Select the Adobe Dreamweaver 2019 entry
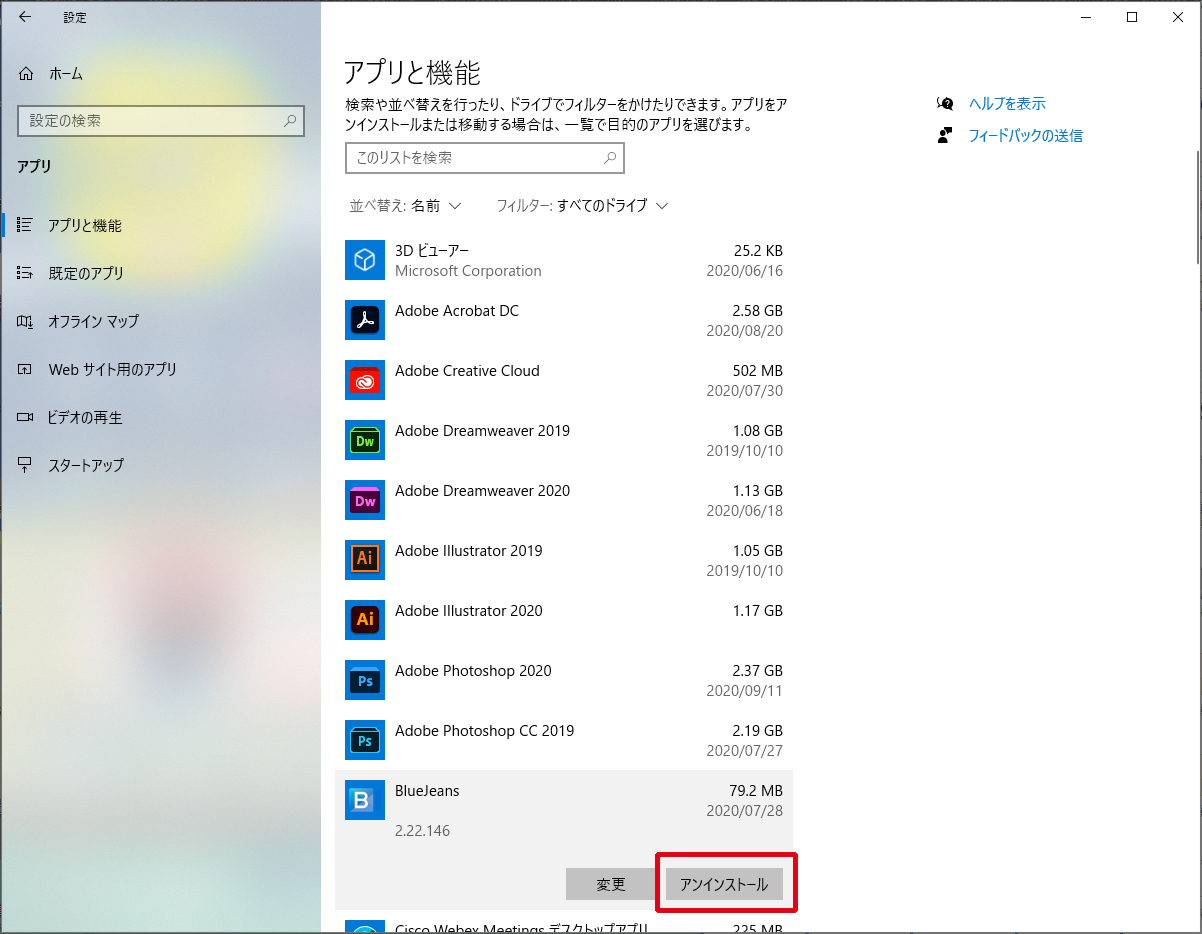This screenshot has width=1202, height=934. pos(564,440)
